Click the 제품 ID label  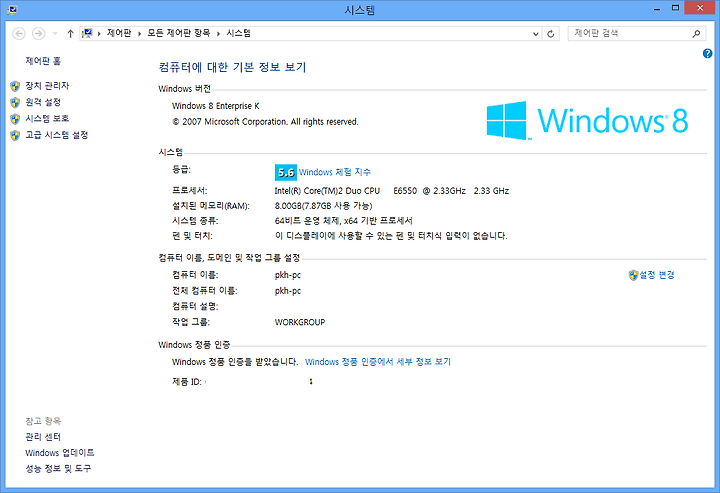[187, 381]
